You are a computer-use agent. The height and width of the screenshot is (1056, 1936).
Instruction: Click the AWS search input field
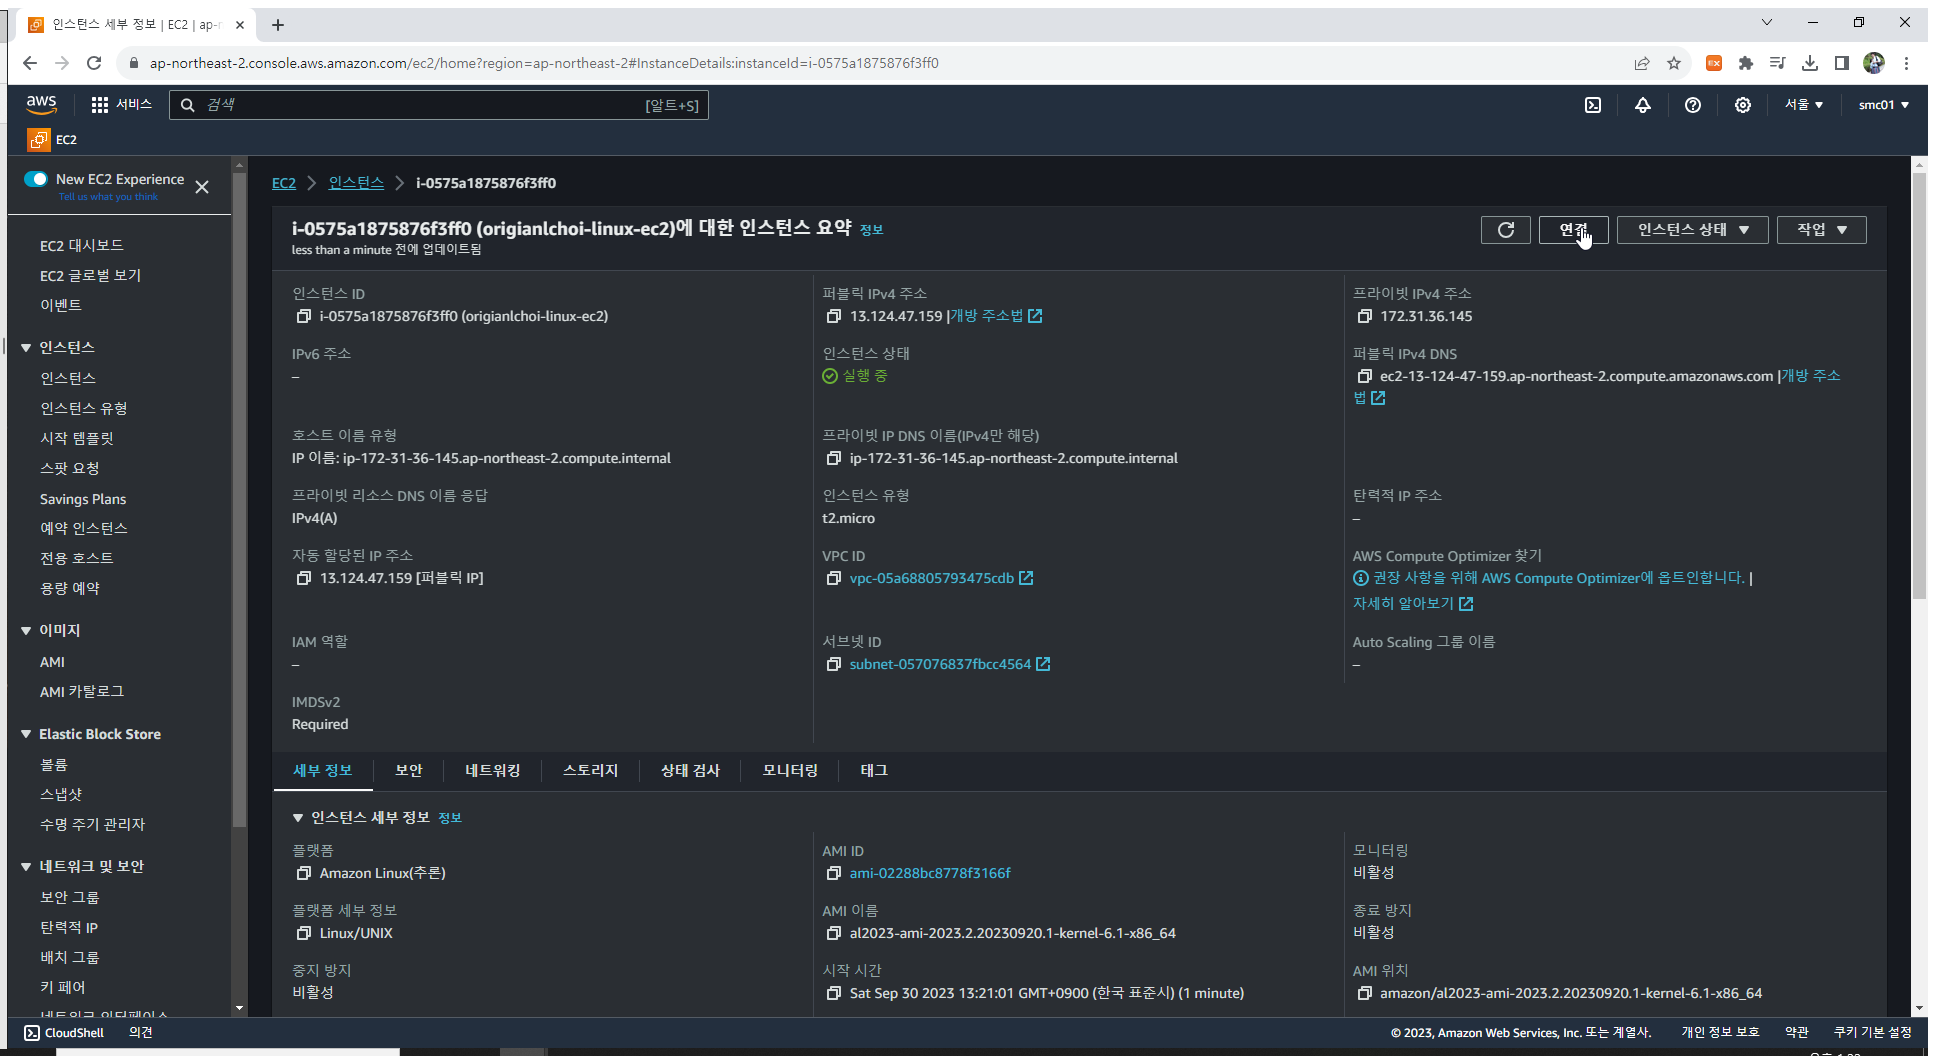(439, 105)
